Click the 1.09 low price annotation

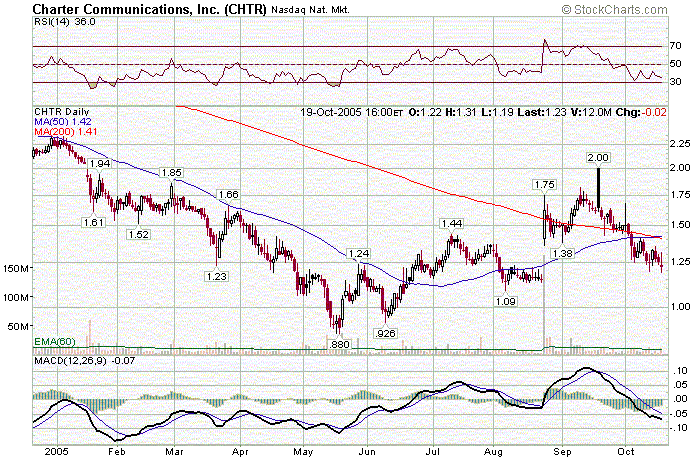tap(506, 302)
